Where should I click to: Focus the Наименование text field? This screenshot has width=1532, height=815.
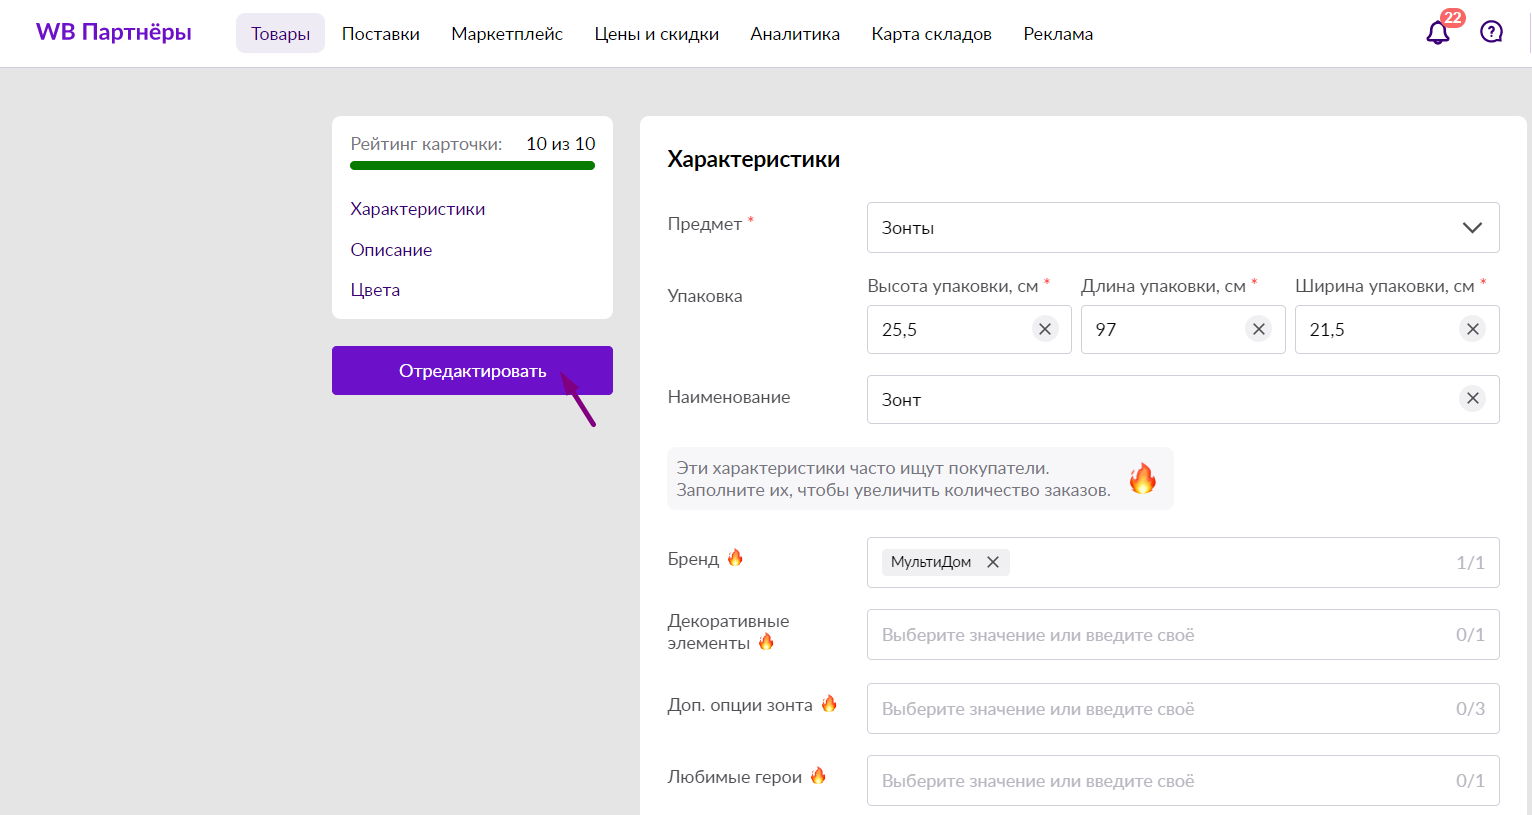point(1183,399)
